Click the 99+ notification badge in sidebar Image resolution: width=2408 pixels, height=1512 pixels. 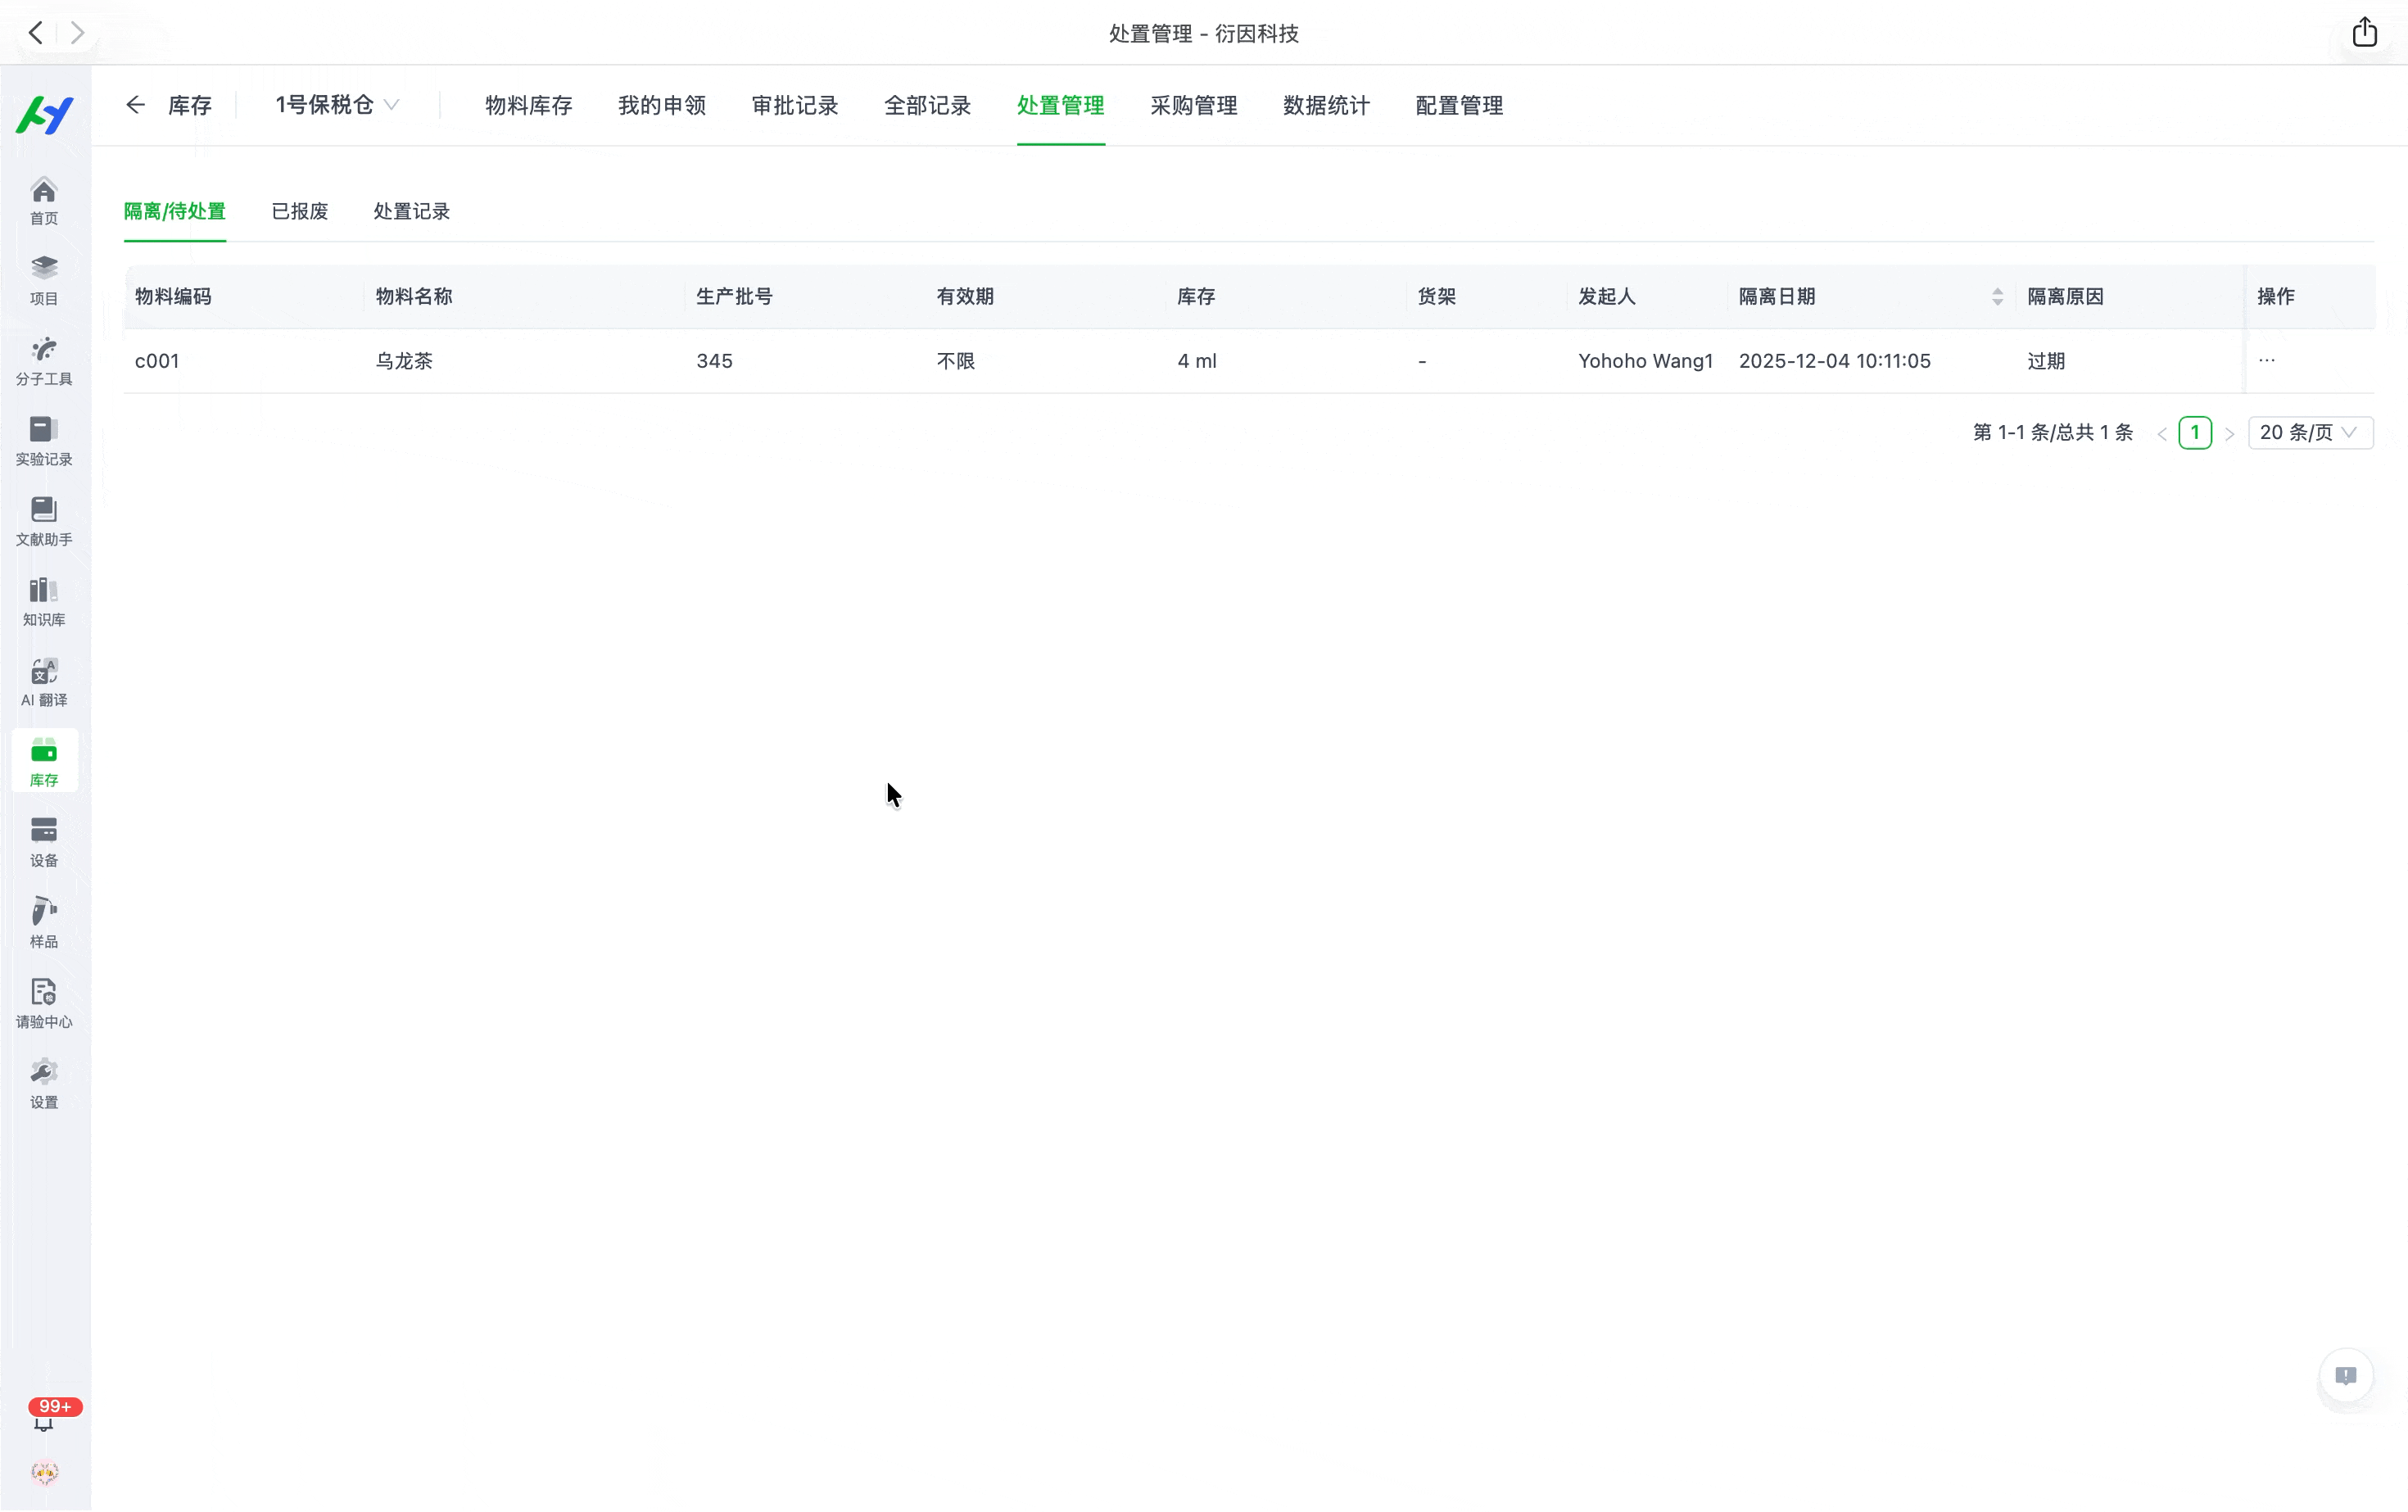tap(55, 1406)
